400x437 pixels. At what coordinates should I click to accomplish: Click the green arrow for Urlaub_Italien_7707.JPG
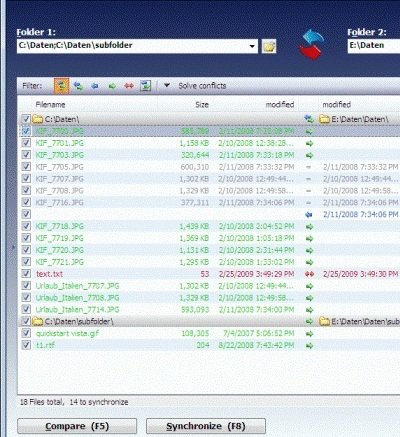click(310, 286)
